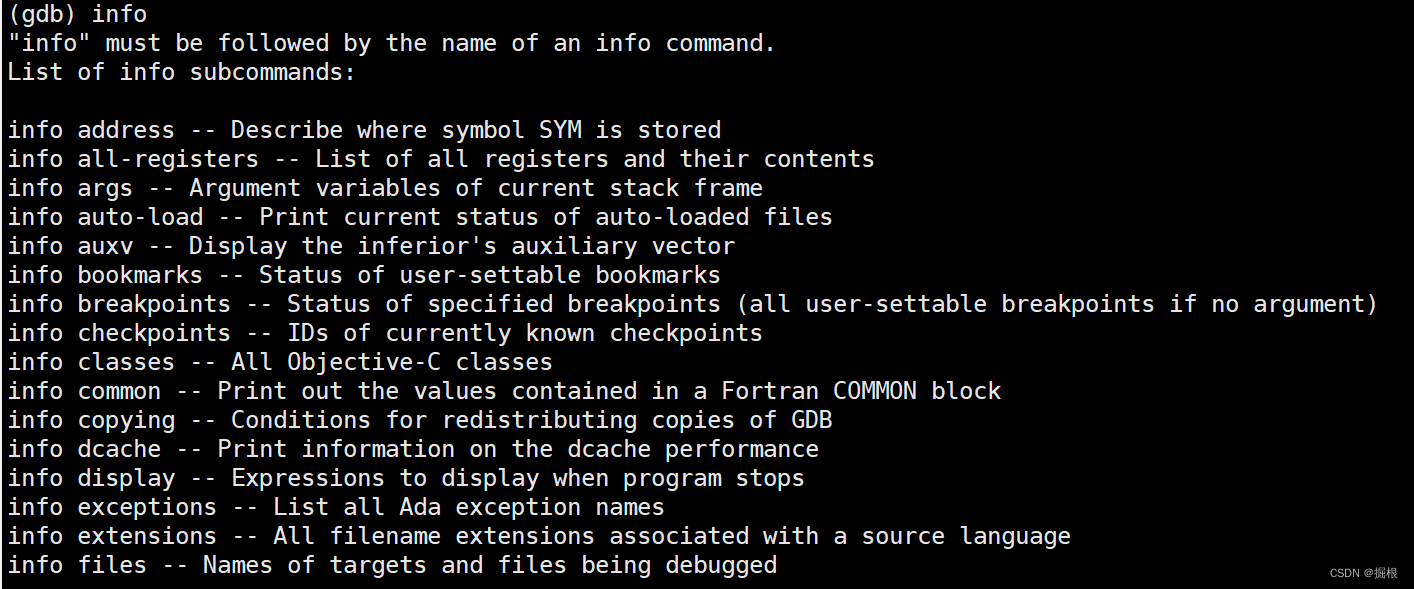Select the 'info all-registers' line

[441, 159]
